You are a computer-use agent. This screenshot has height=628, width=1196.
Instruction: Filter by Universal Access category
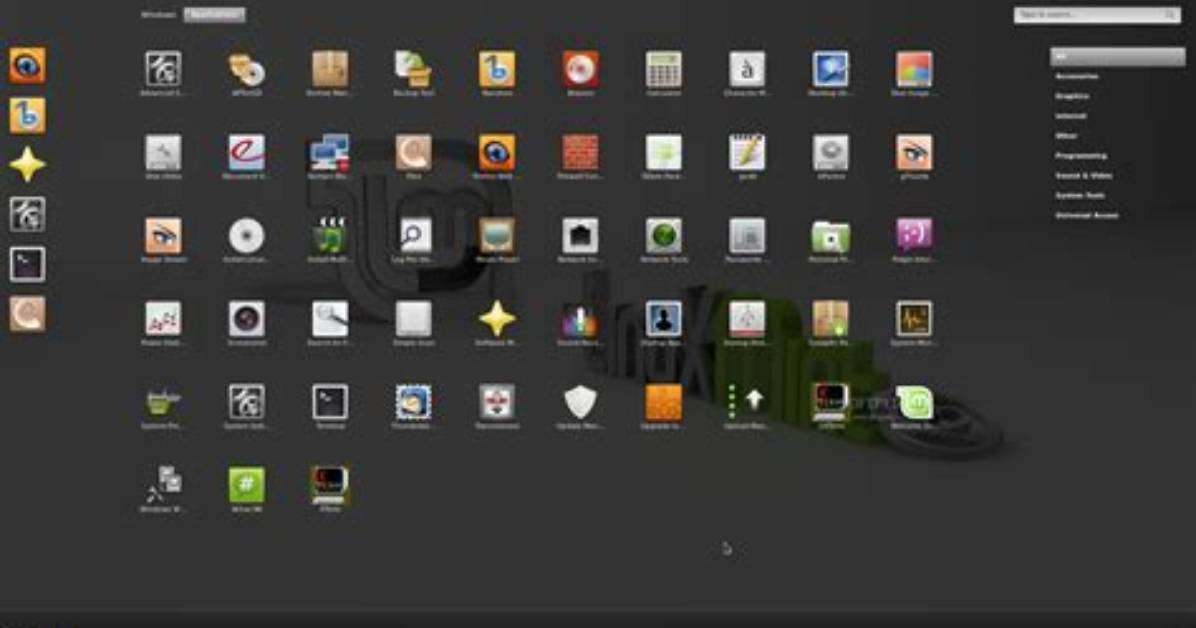click(1086, 215)
